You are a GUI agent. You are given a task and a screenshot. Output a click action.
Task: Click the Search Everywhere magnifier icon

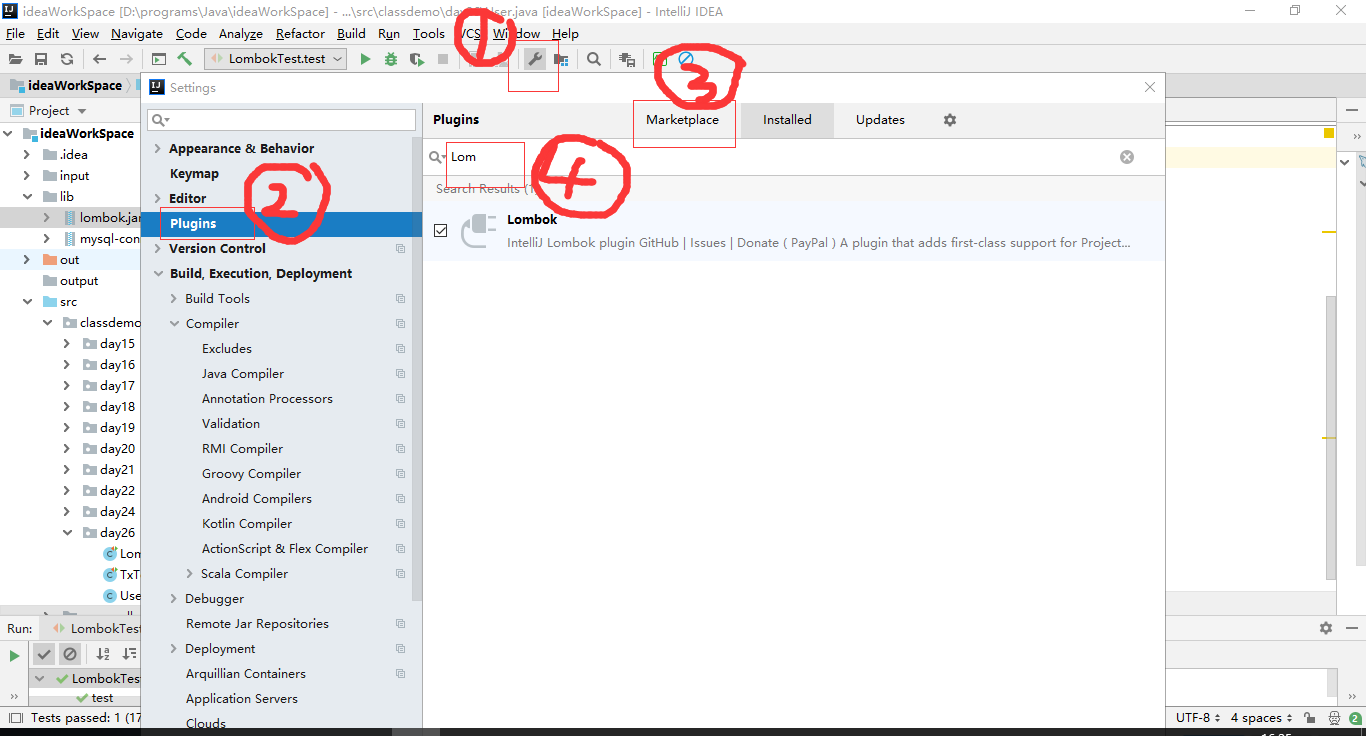(x=594, y=59)
